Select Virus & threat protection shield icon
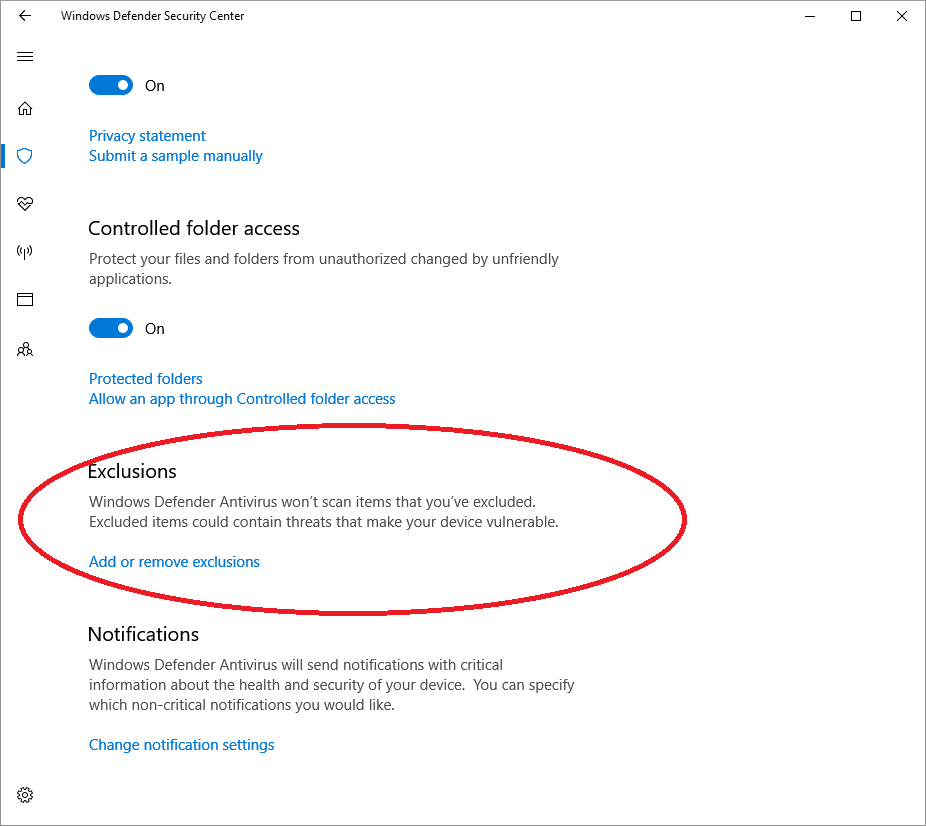Screen dimensions: 926x826 [x=25, y=156]
